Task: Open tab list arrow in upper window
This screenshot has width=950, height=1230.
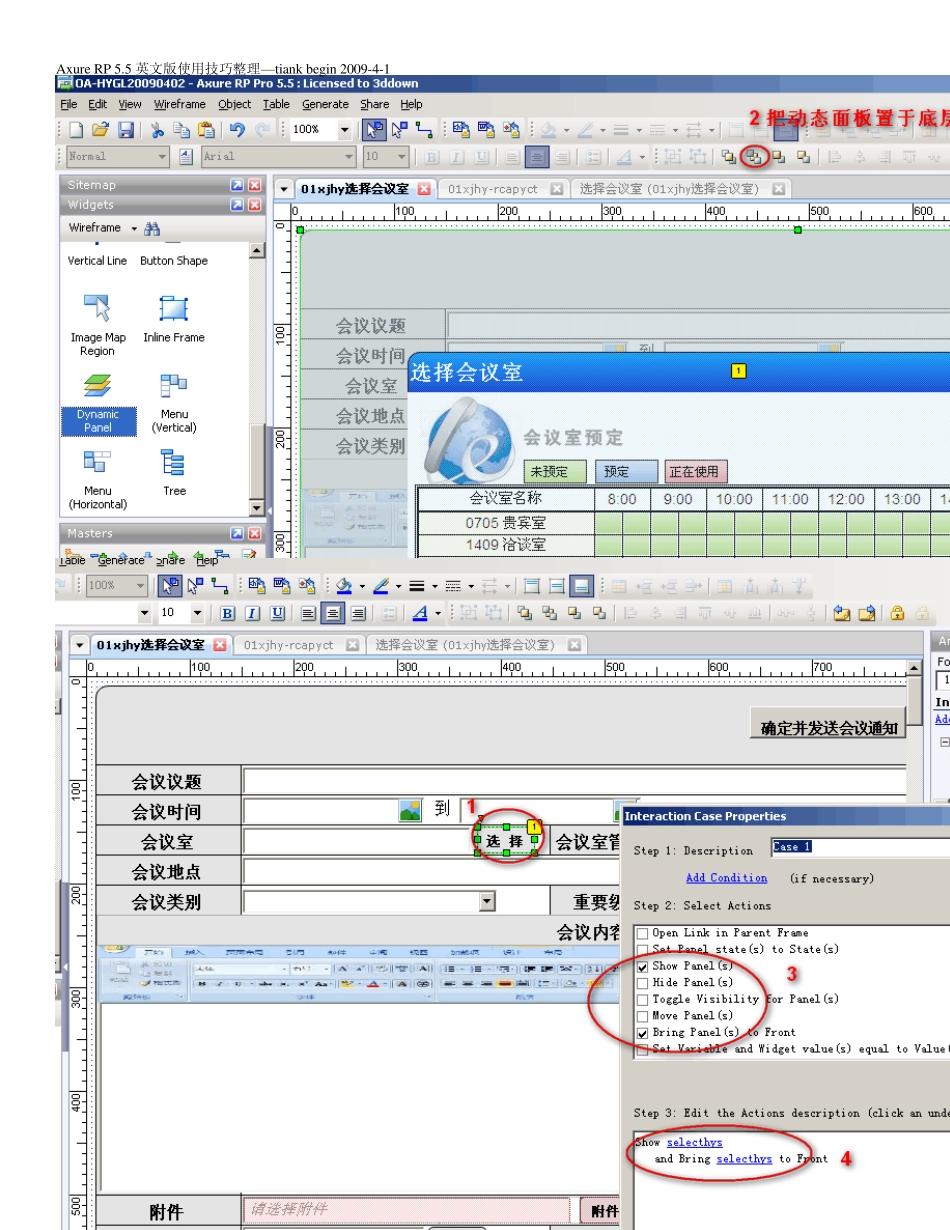Action: [283, 189]
